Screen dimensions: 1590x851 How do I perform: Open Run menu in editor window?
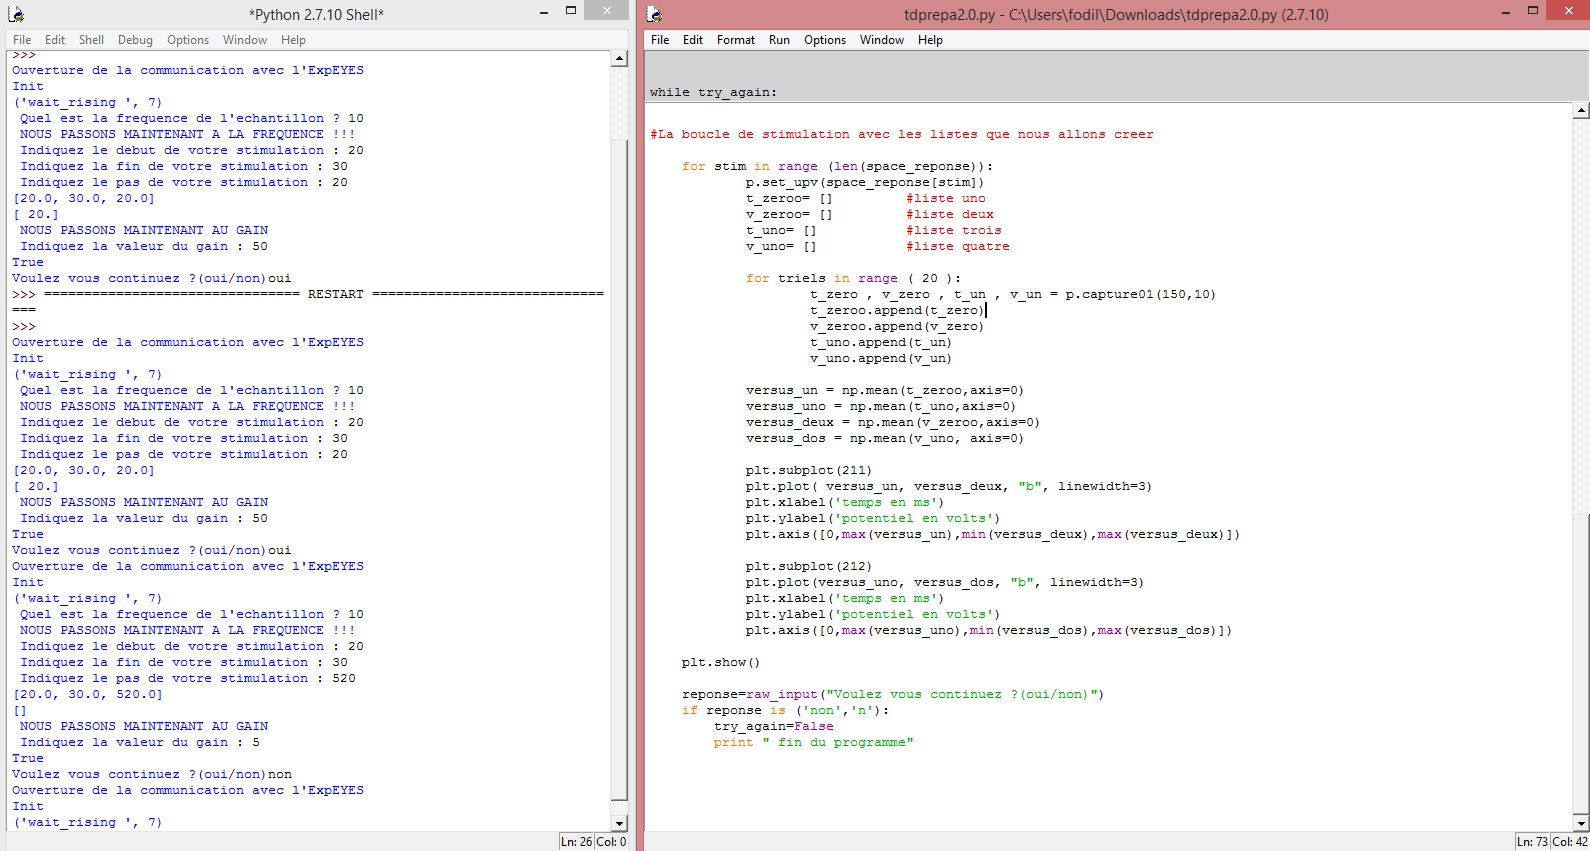(779, 40)
